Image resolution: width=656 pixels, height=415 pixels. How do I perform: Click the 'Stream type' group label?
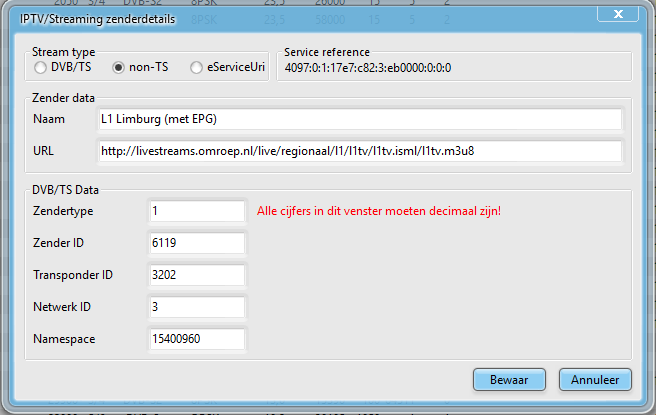click(64, 52)
